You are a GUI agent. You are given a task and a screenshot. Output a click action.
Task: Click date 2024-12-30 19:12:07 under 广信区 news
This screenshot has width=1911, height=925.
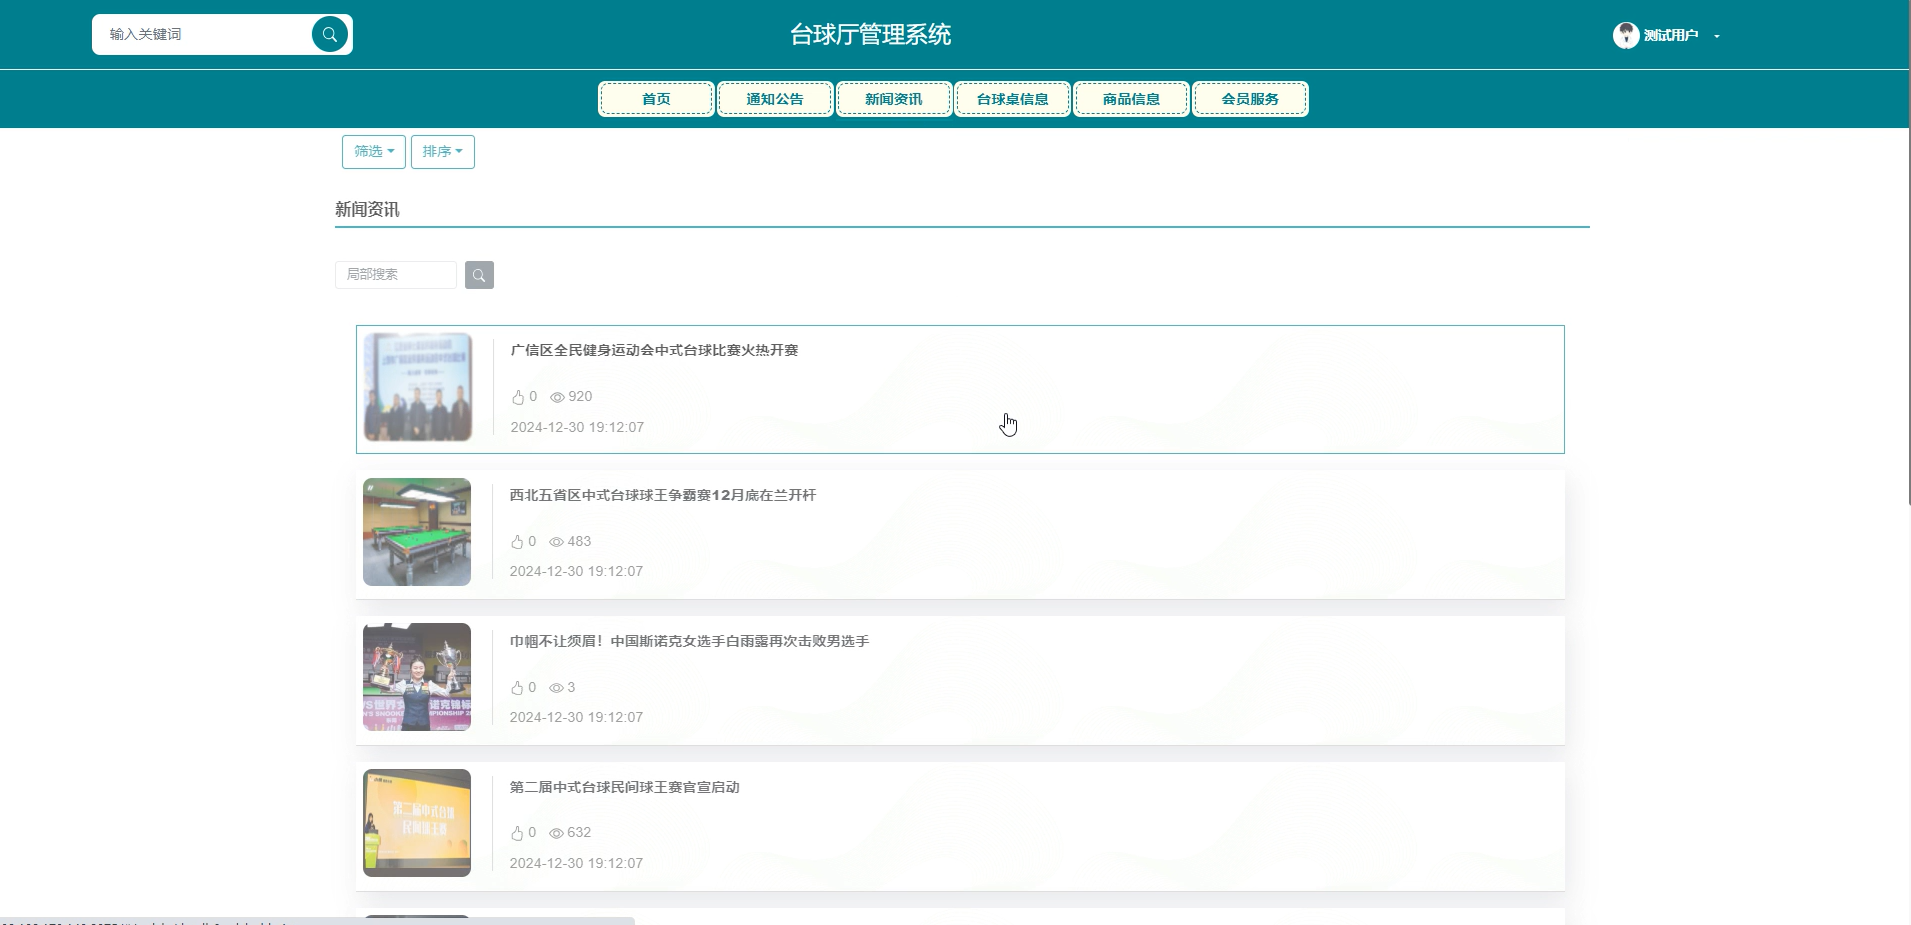(577, 427)
